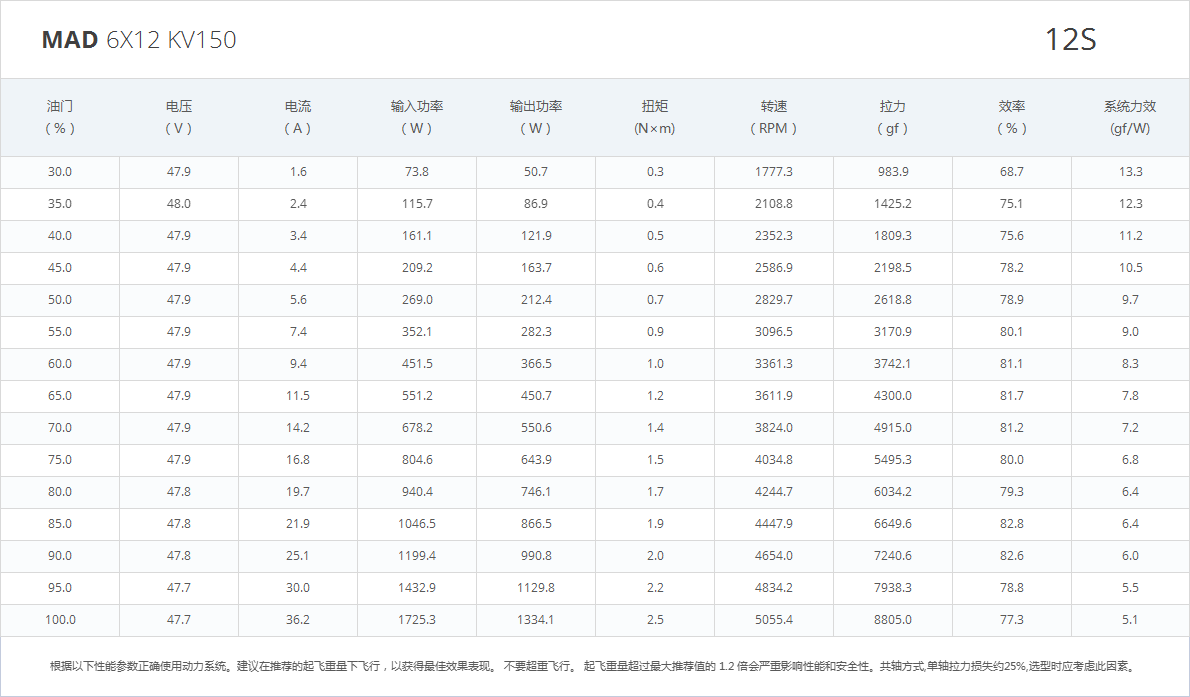The image size is (1190, 697).
Task: Click throttle value "70.0"
Action: tap(60, 427)
